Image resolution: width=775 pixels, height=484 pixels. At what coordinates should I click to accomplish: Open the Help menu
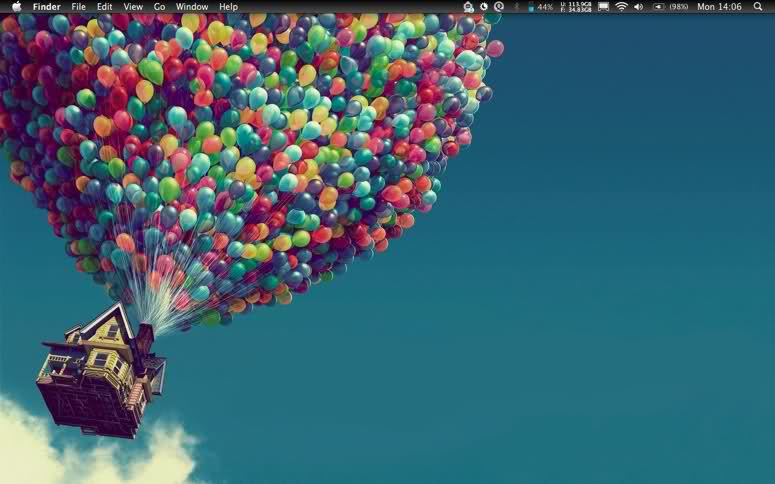tap(228, 7)
